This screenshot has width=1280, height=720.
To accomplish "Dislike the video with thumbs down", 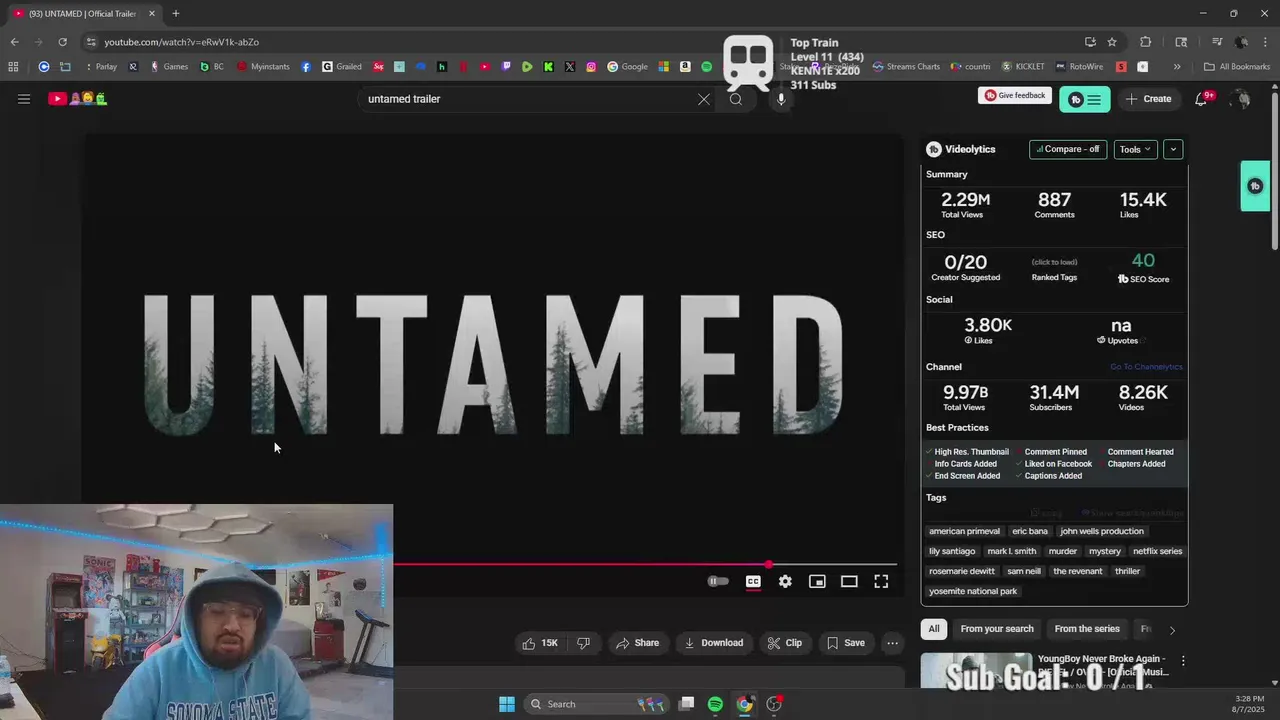I will pos(583,643).
